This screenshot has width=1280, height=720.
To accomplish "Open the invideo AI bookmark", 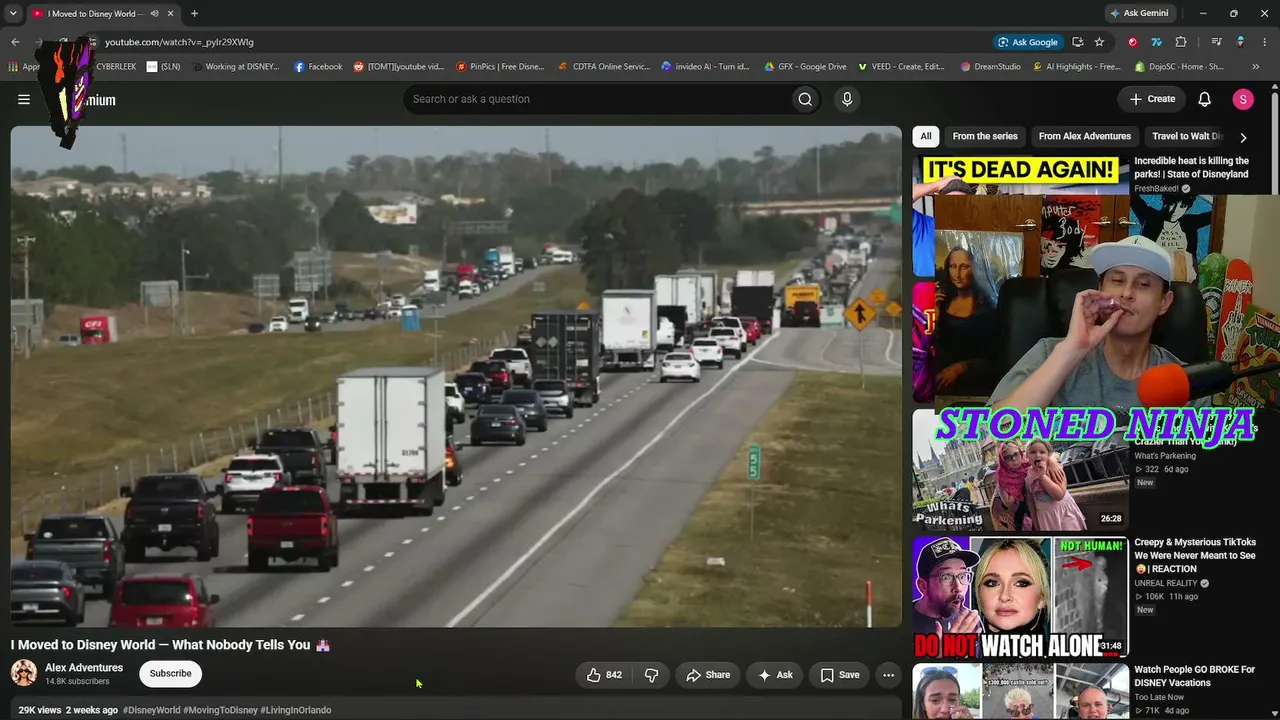I will pyautogui.click(x=705, y=67).
